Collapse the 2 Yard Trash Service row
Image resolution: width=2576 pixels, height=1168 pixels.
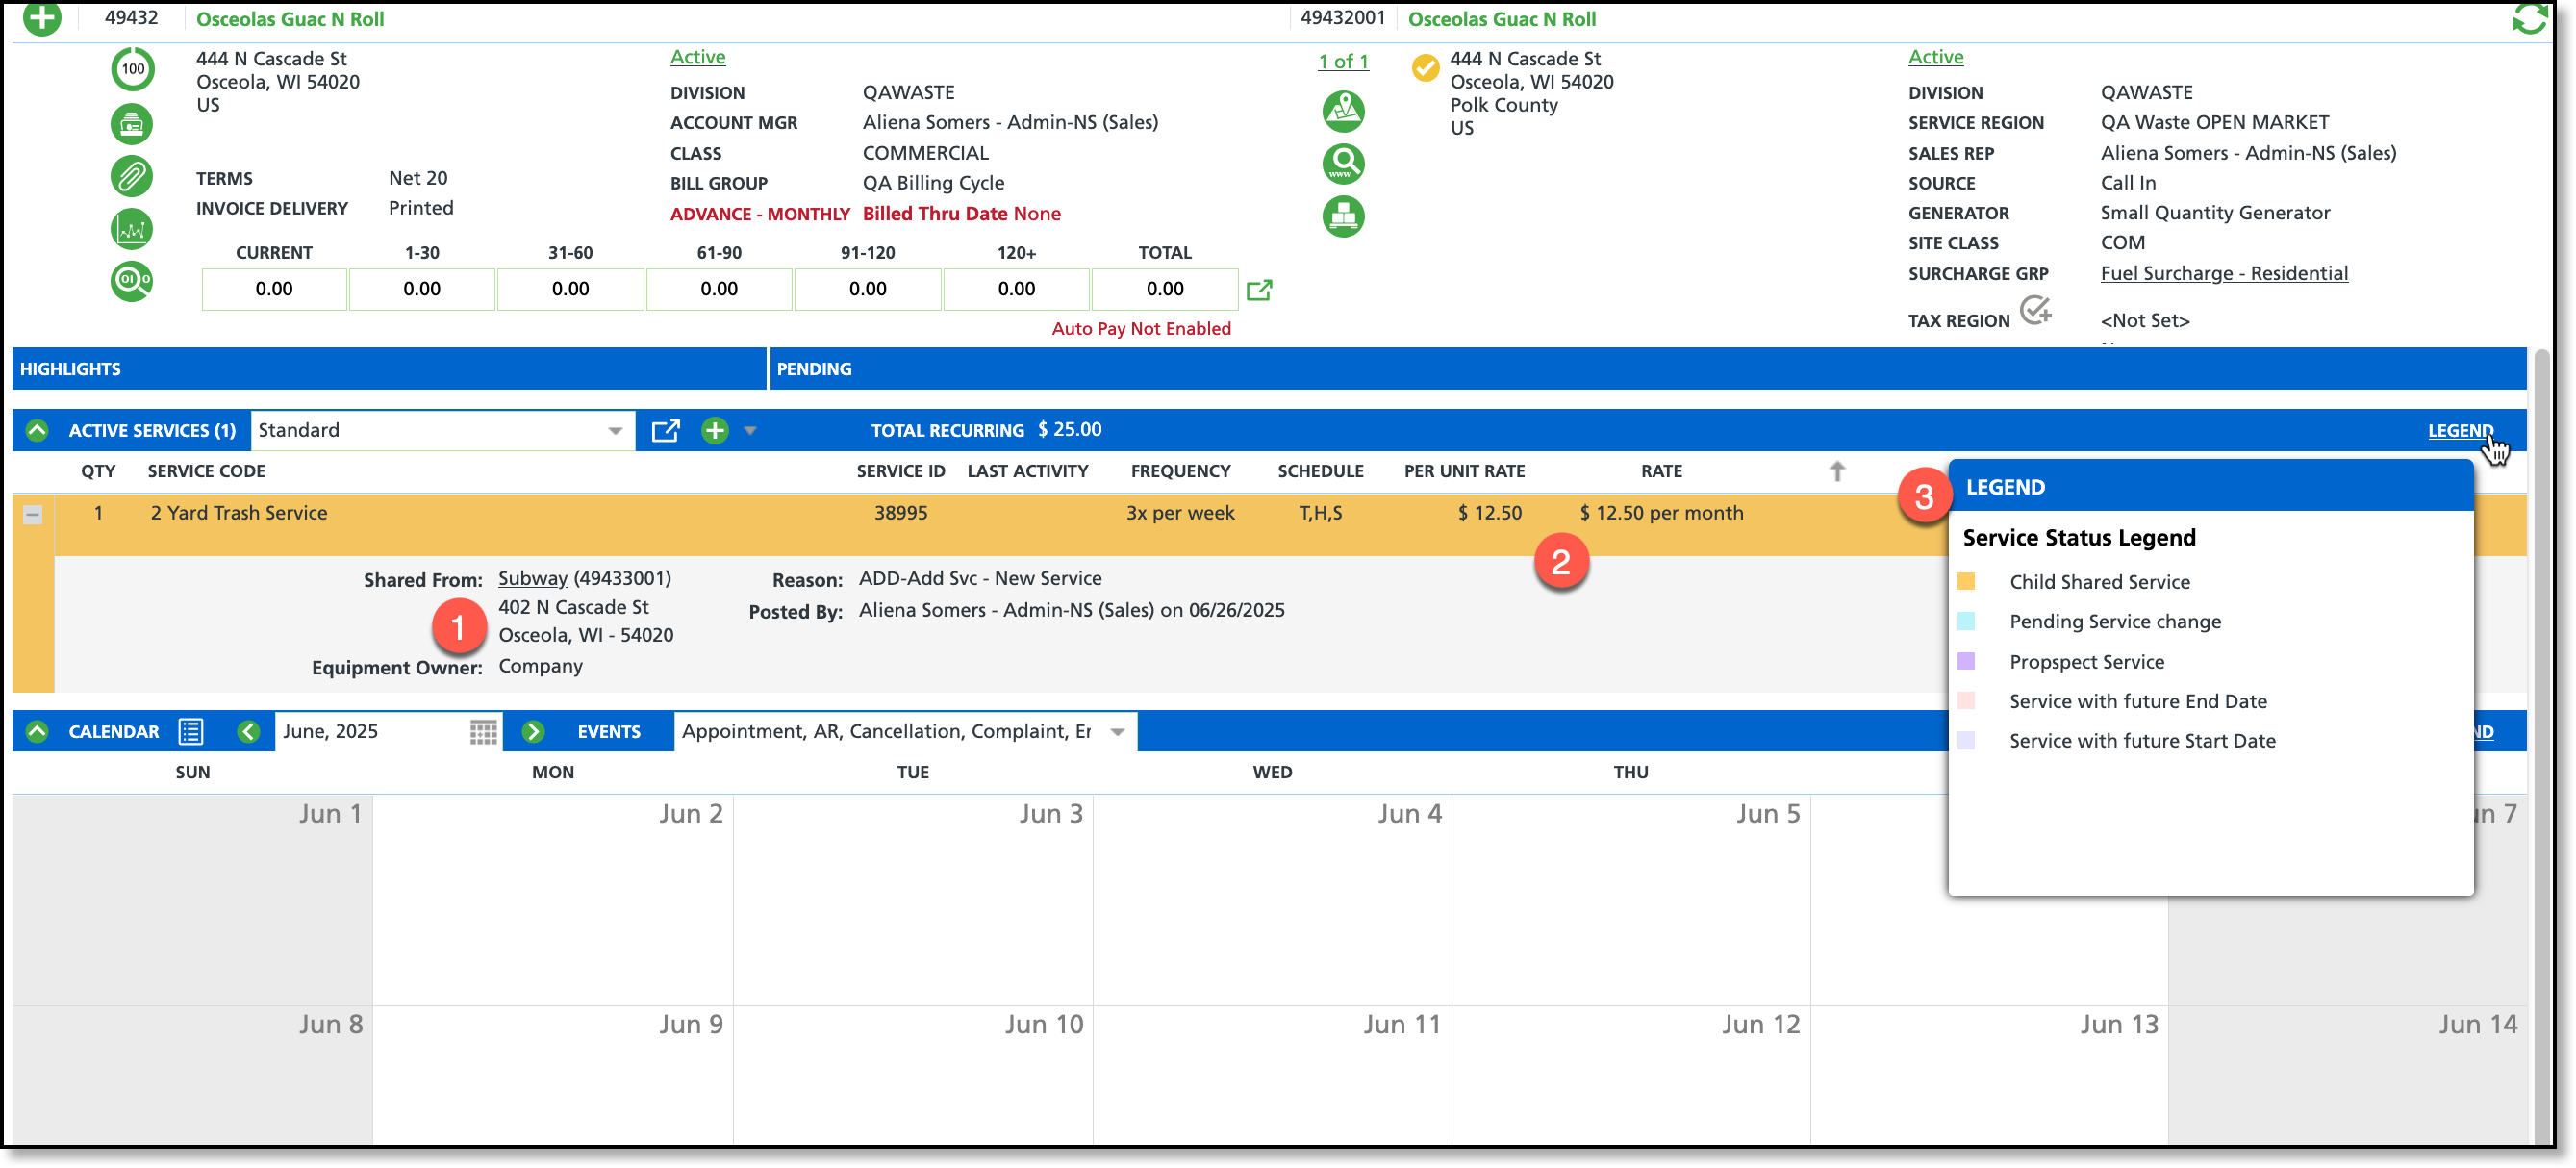click(32, 515)
